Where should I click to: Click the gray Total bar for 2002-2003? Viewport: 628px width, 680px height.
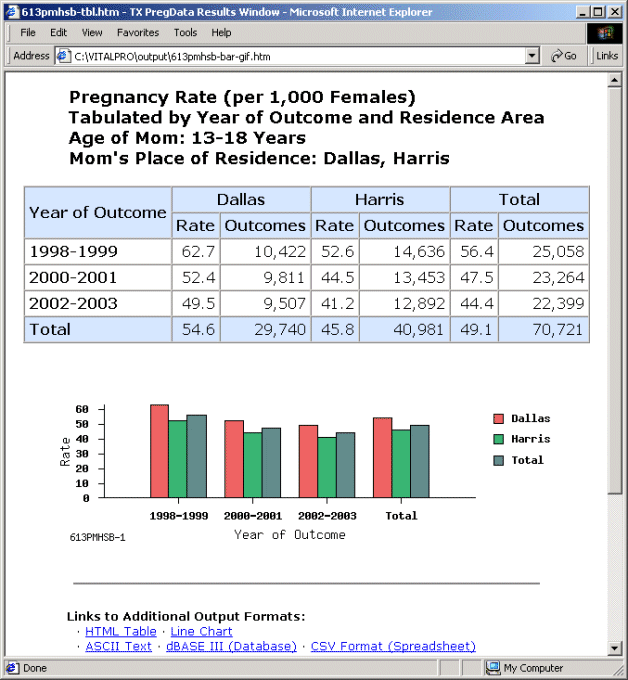pyautogui.click(x=345, y=465)
